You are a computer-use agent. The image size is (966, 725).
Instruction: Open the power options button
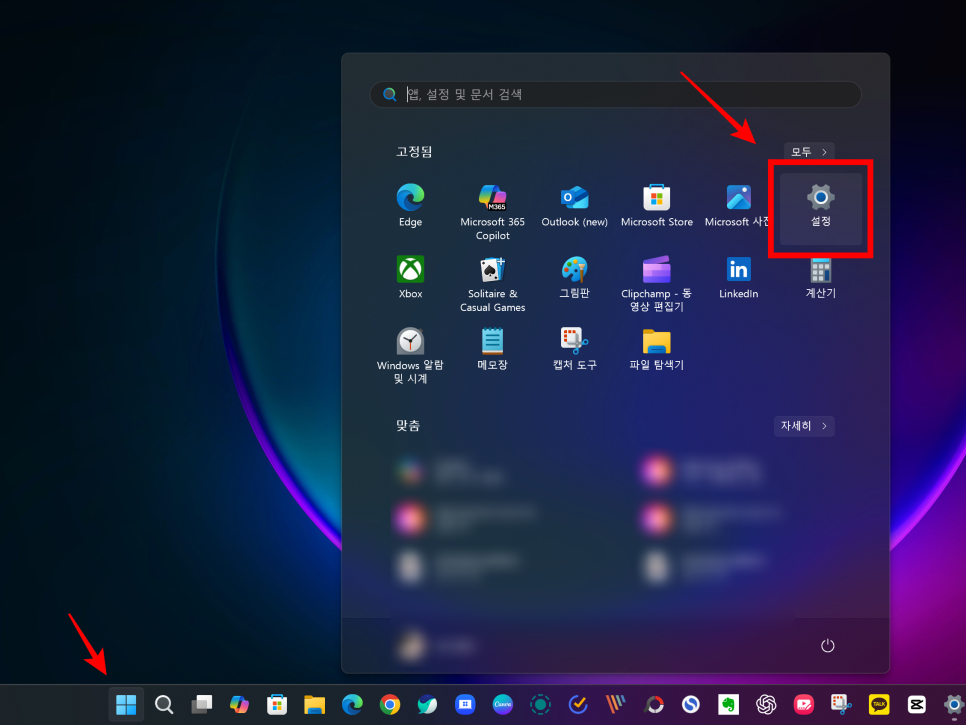click(827, 645)
